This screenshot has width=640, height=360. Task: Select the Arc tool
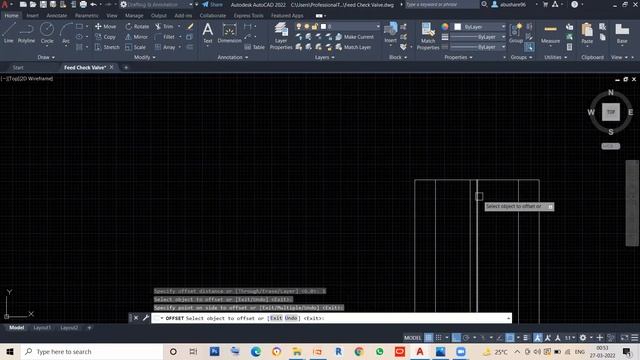point(66,33)
